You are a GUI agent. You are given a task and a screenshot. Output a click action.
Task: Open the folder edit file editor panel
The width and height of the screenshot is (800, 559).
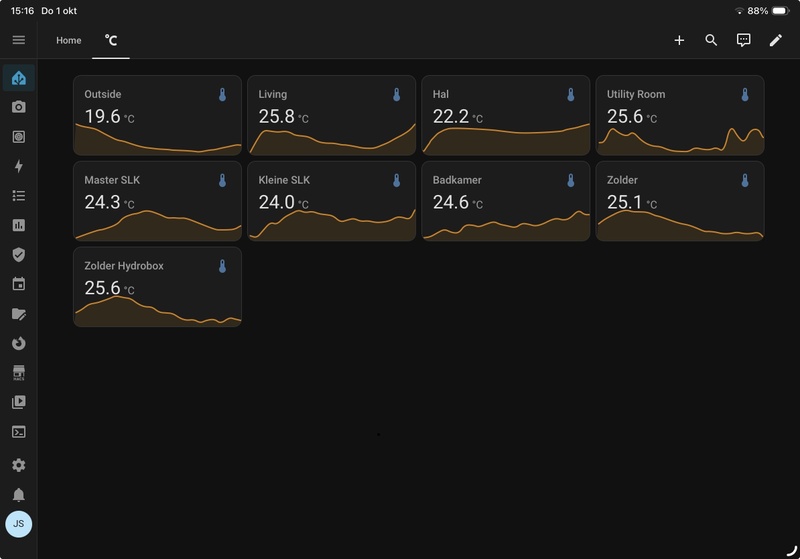click(x=19, y=314)
